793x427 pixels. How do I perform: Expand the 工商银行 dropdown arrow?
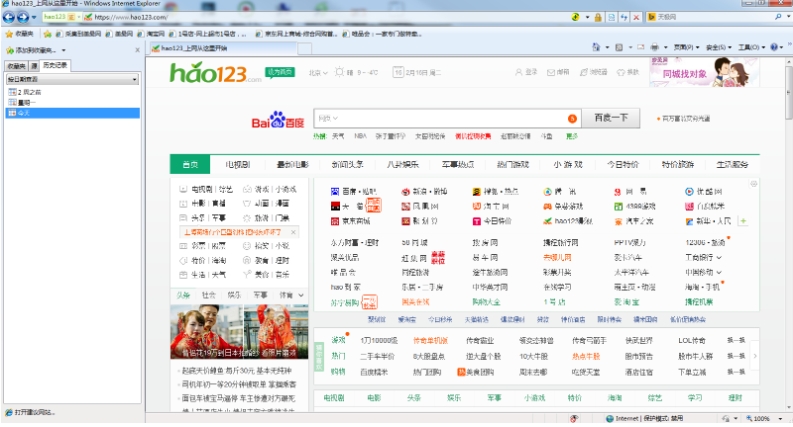pos(719,258)
